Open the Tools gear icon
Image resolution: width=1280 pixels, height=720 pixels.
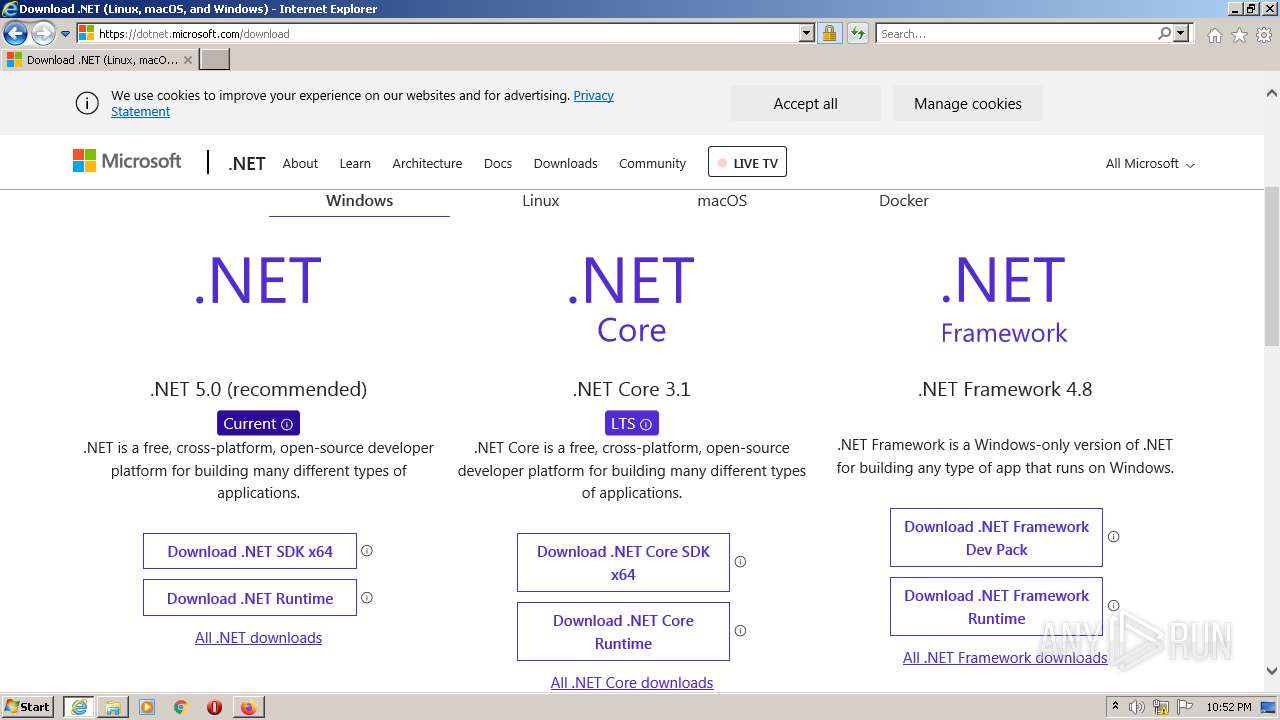1263,35
